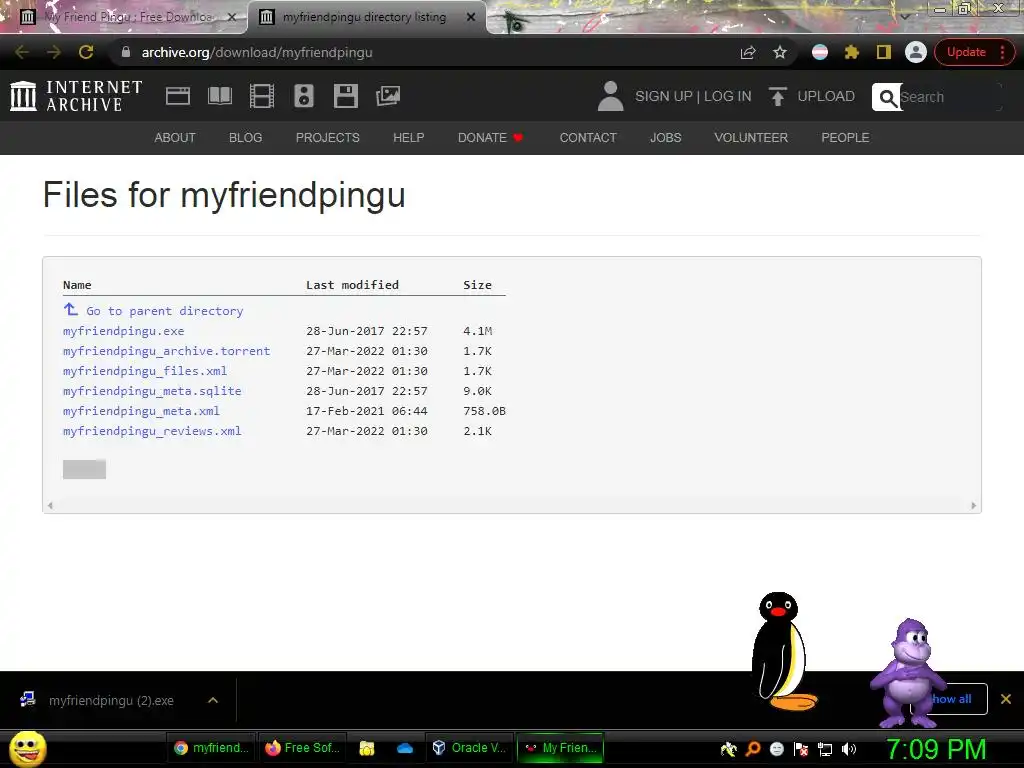The image size is (1024, 768).
Task: Switch to Chrome myfriend... taskbar button
Action: click(x=211, y=748)
